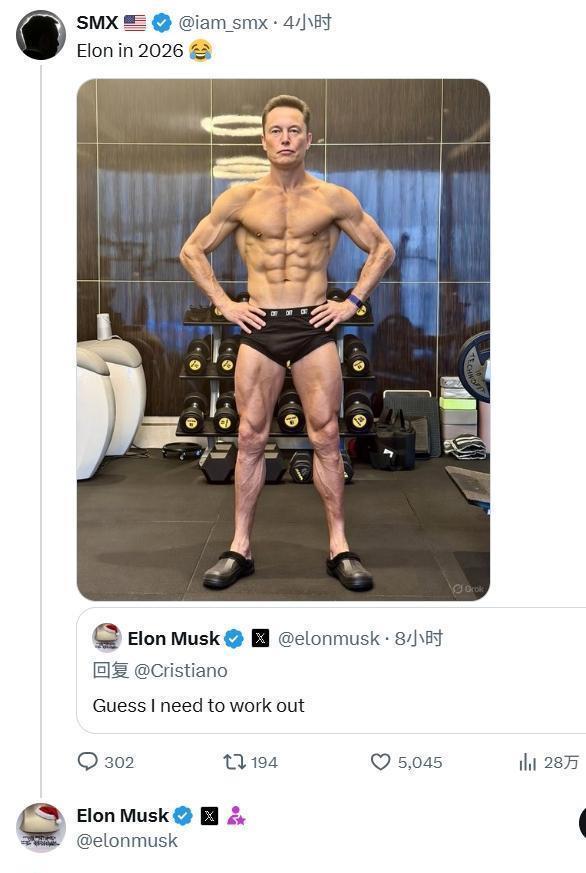Open the Santa-hat avatar at bottom
The height and width of the screenshot is (873, 586).
pos(41,828)
